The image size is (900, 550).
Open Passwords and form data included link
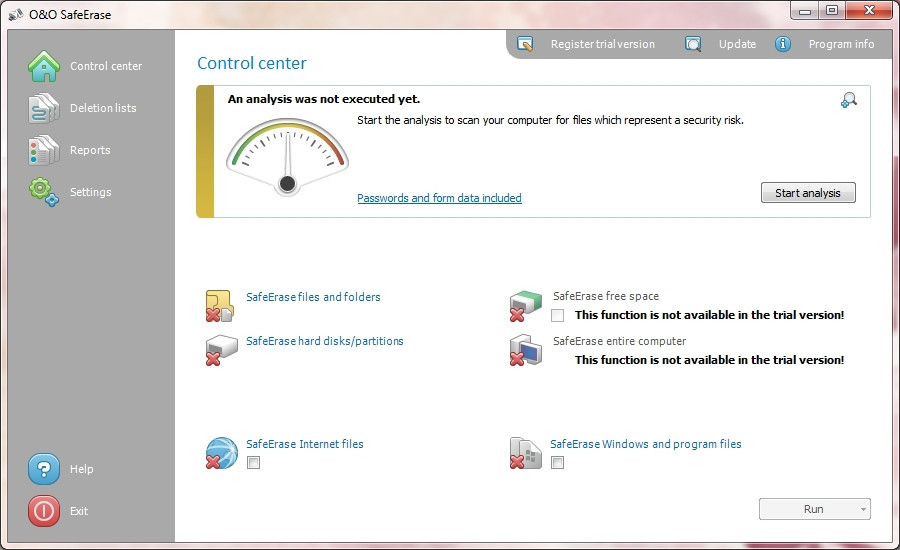pyautogui.click(x=439, y=198)
